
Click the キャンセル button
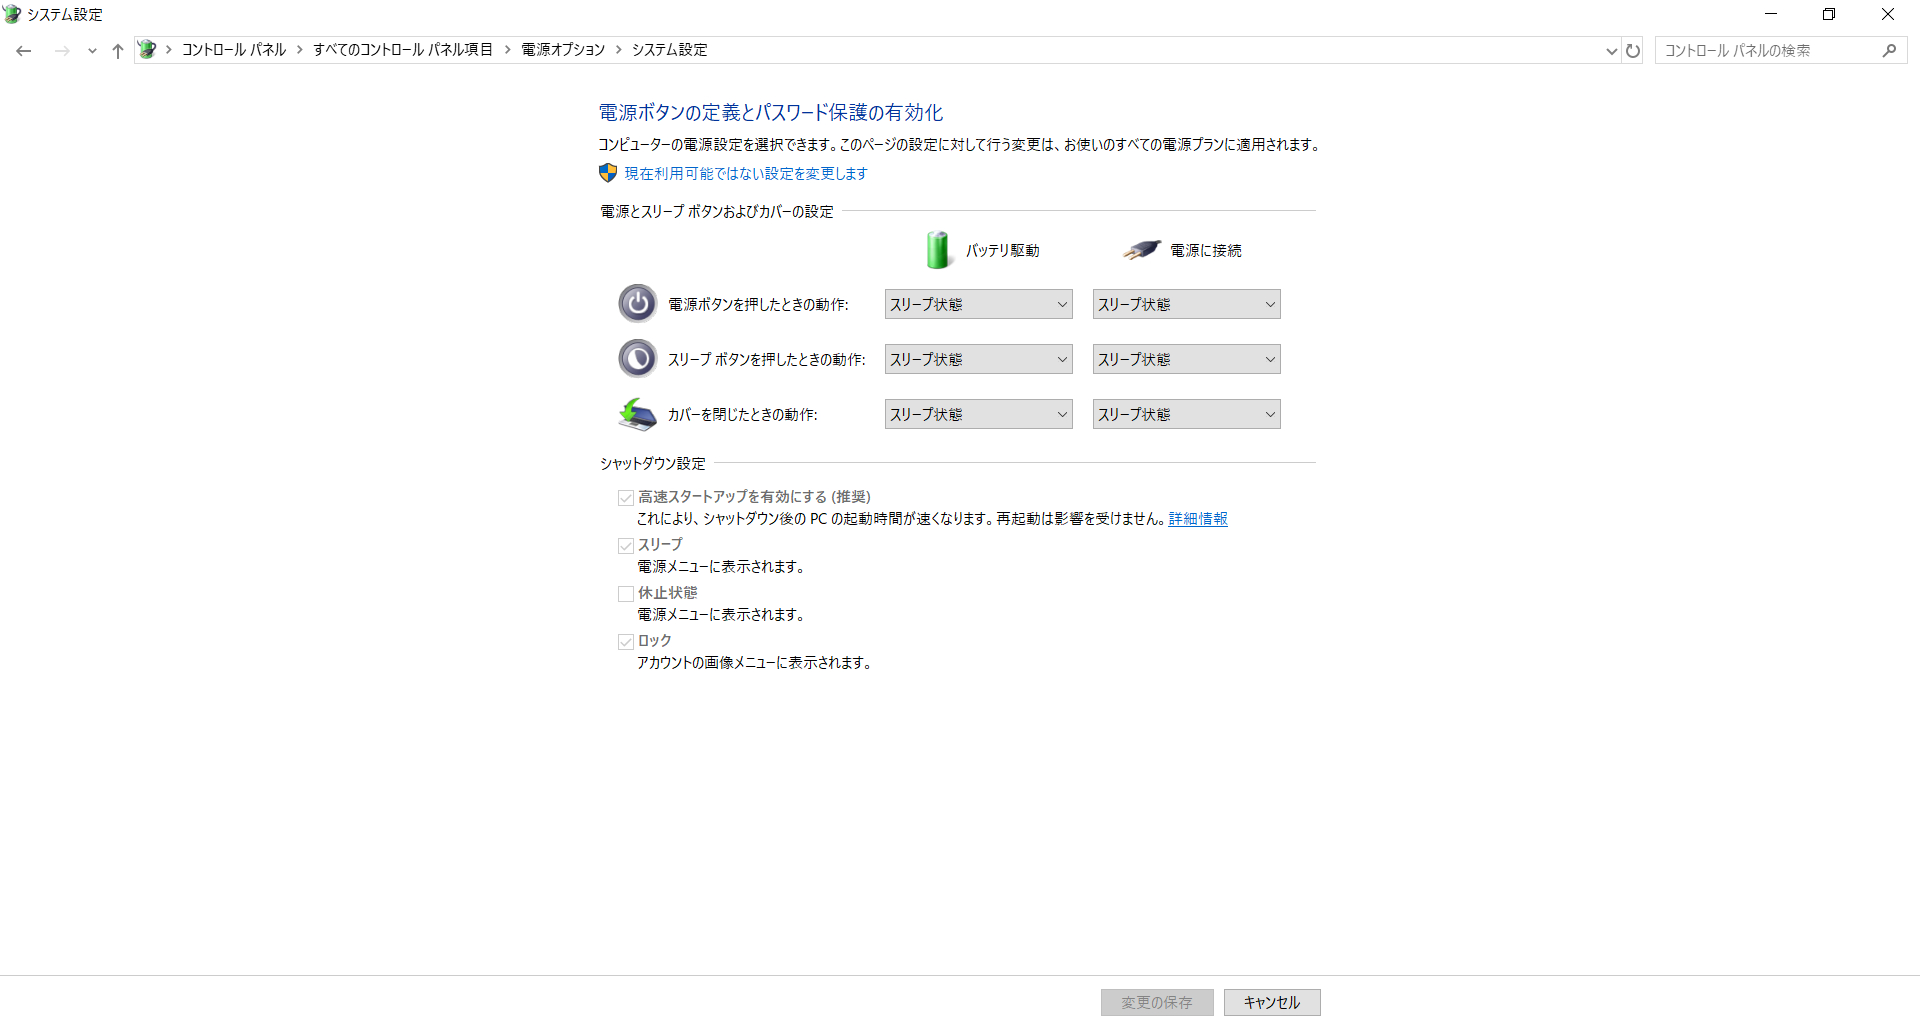pos(1272,1002)
